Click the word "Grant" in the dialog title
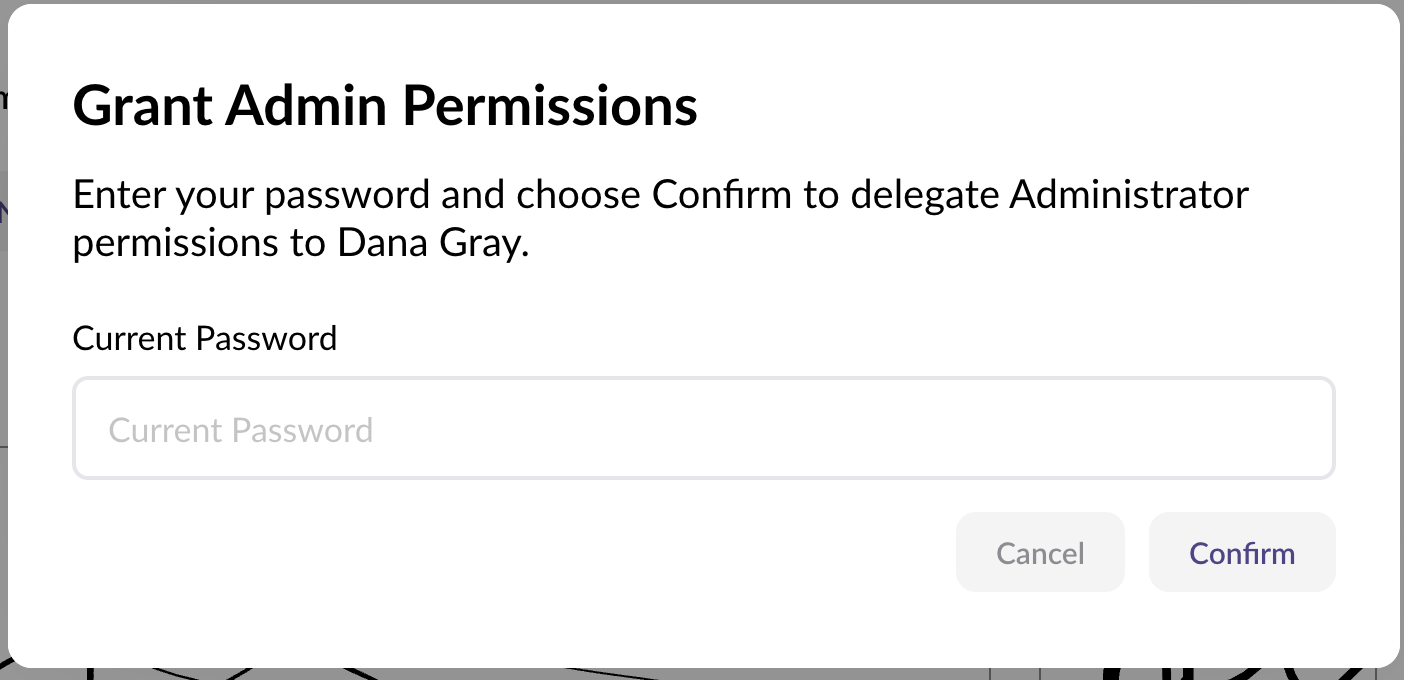1404x680 pixels. 140,106
